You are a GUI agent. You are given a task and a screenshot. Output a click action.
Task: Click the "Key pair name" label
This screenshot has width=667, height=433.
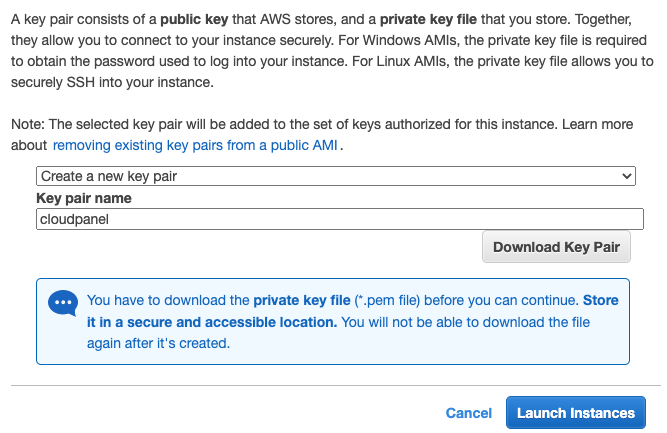84,198
